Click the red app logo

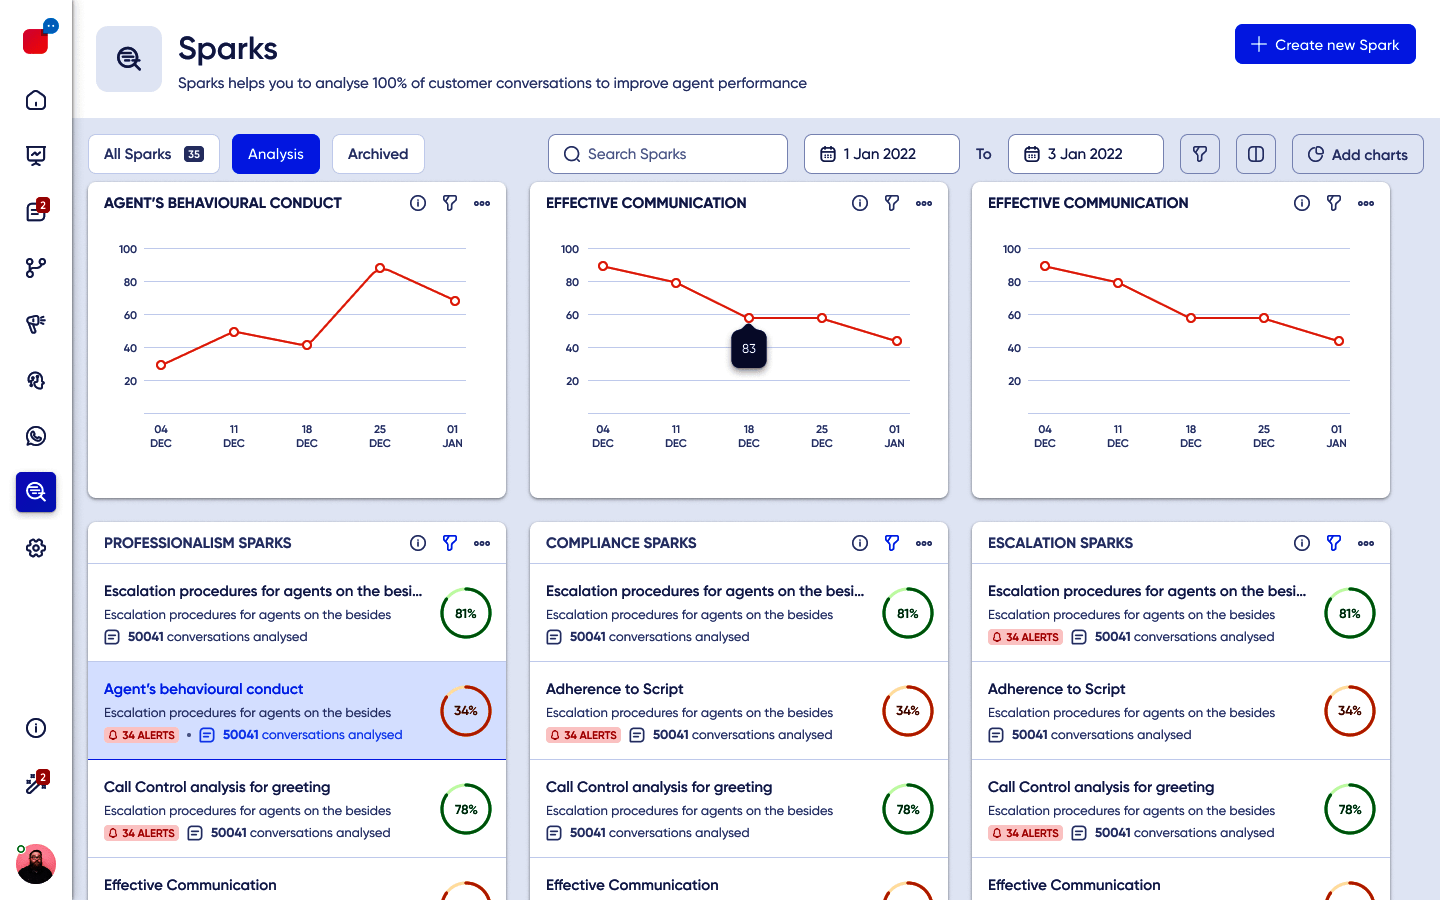(x=36, y=41)
